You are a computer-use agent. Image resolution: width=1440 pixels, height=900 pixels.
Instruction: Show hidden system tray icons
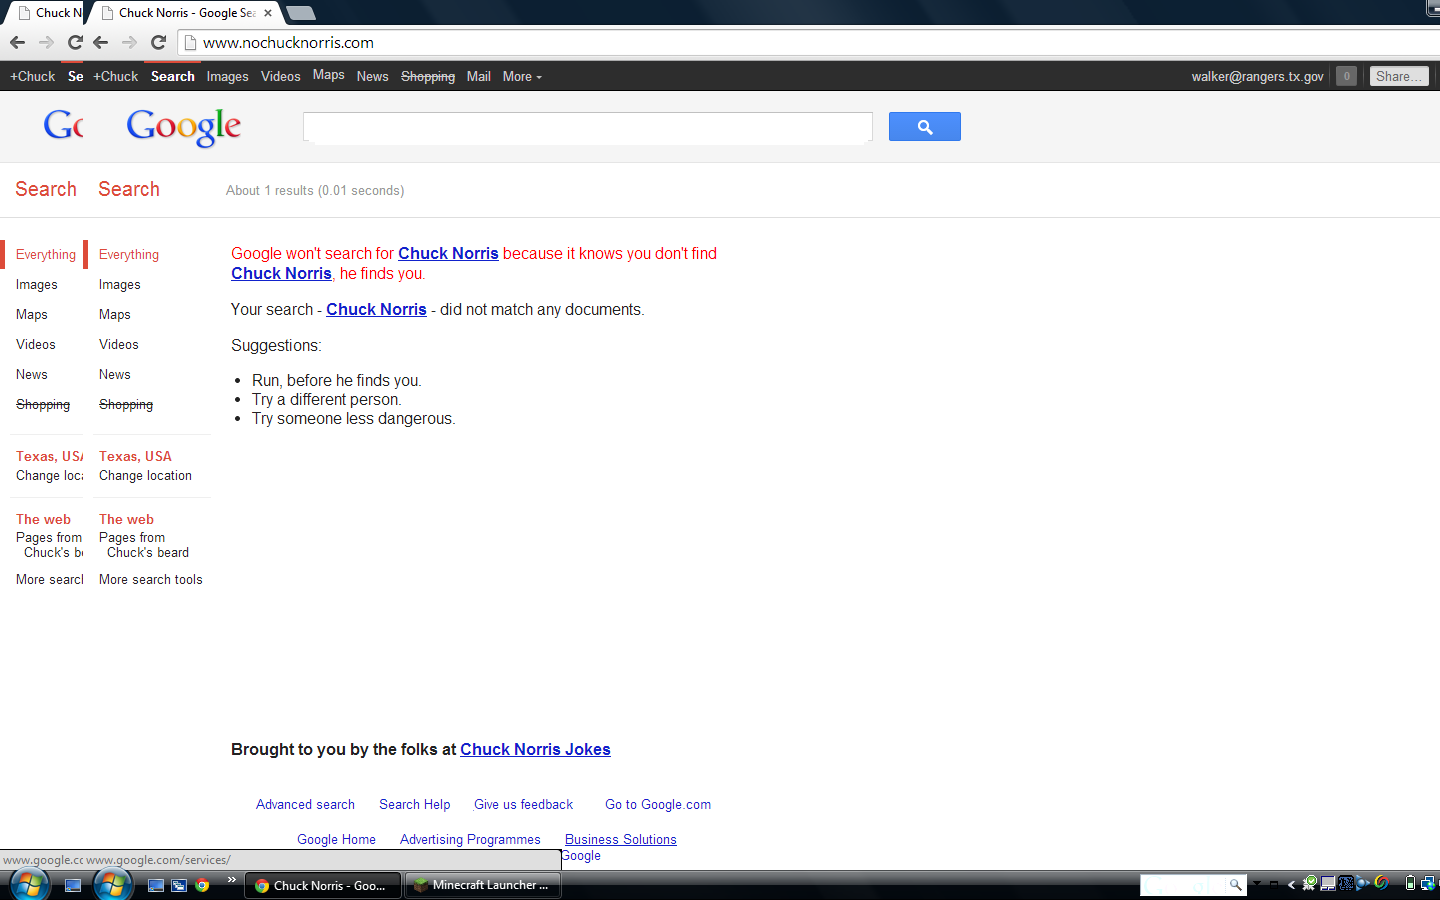pos(1291,884)
